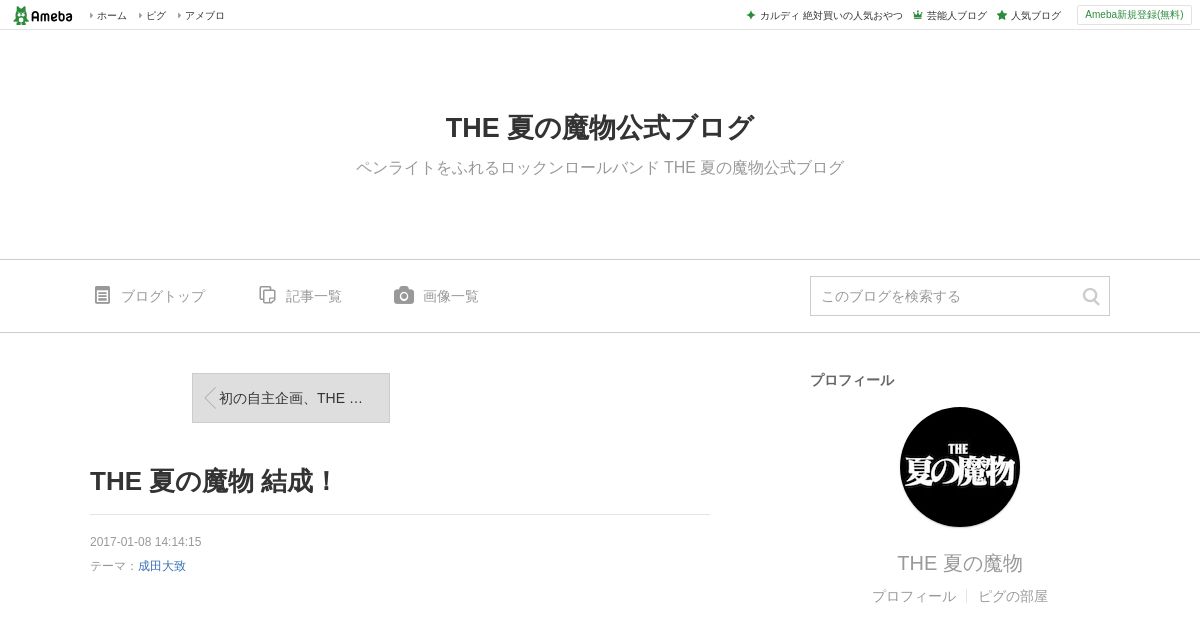Click THE 夏の魔物 profile avatar

coord(960,467)
